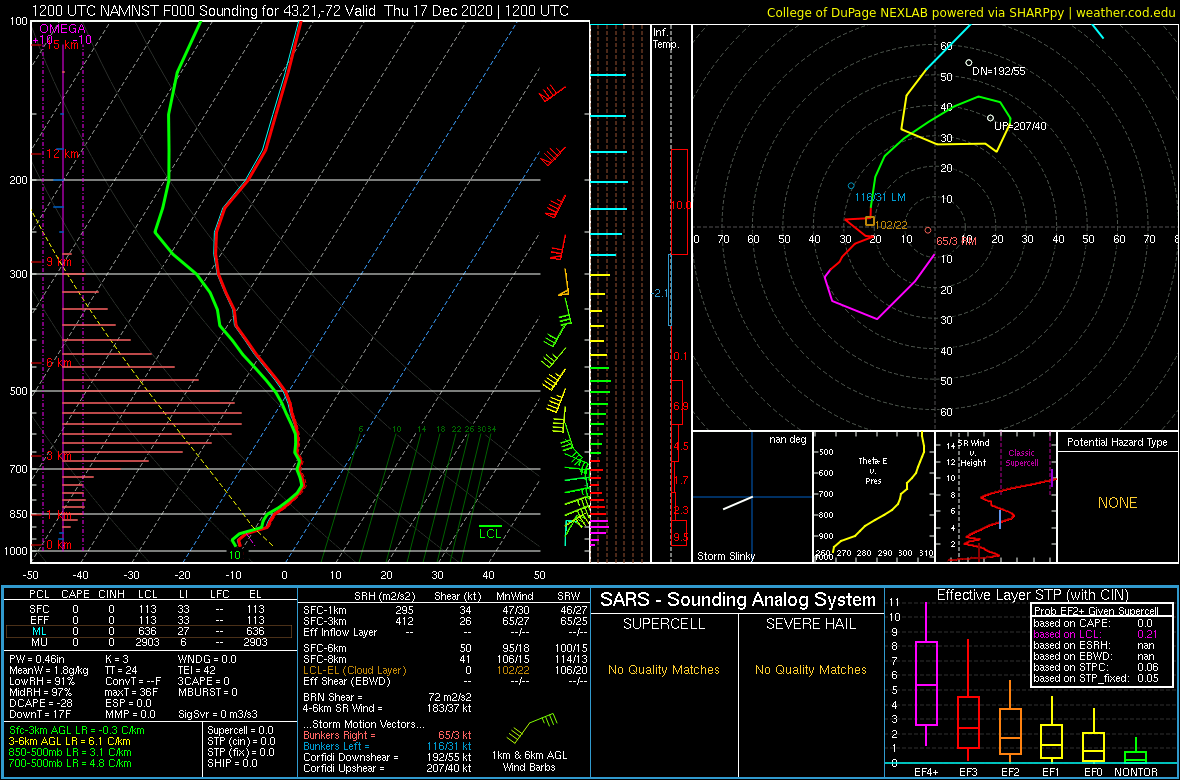
Task: Click the Bunkers Right storm motion line
Action: [386, 736]
